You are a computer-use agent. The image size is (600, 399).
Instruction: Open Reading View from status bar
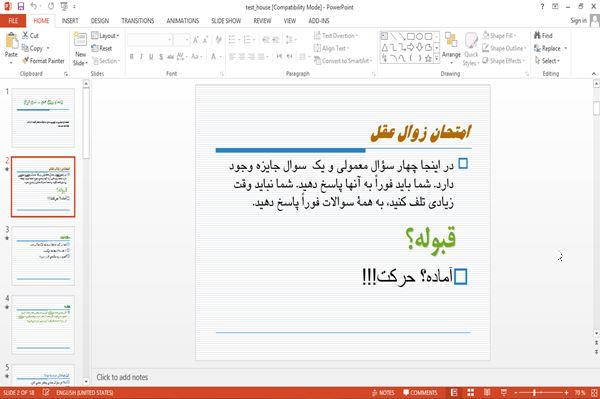tap(487, 392)
